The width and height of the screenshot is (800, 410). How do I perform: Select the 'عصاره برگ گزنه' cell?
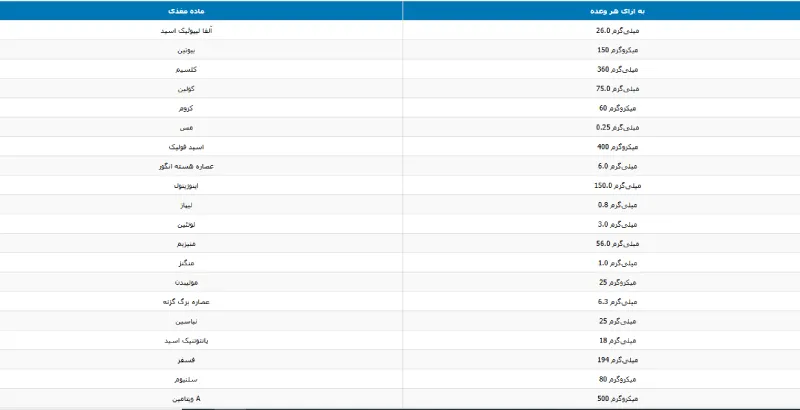pos(186,302)
